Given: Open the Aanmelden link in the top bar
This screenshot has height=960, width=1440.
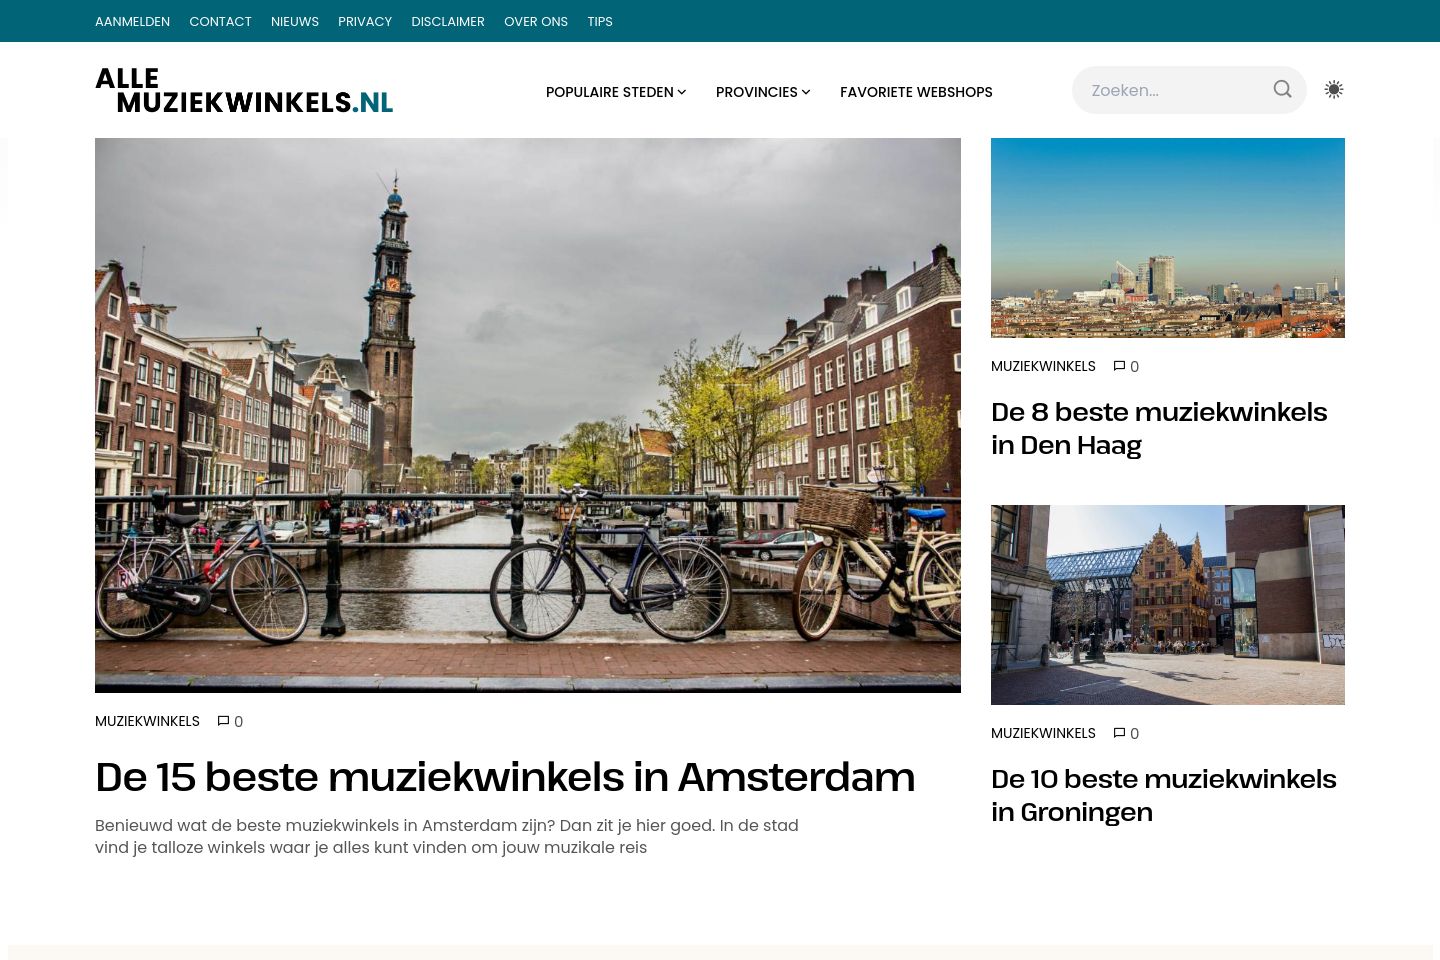Looking at the screenshot, I should tap(132, 21).
